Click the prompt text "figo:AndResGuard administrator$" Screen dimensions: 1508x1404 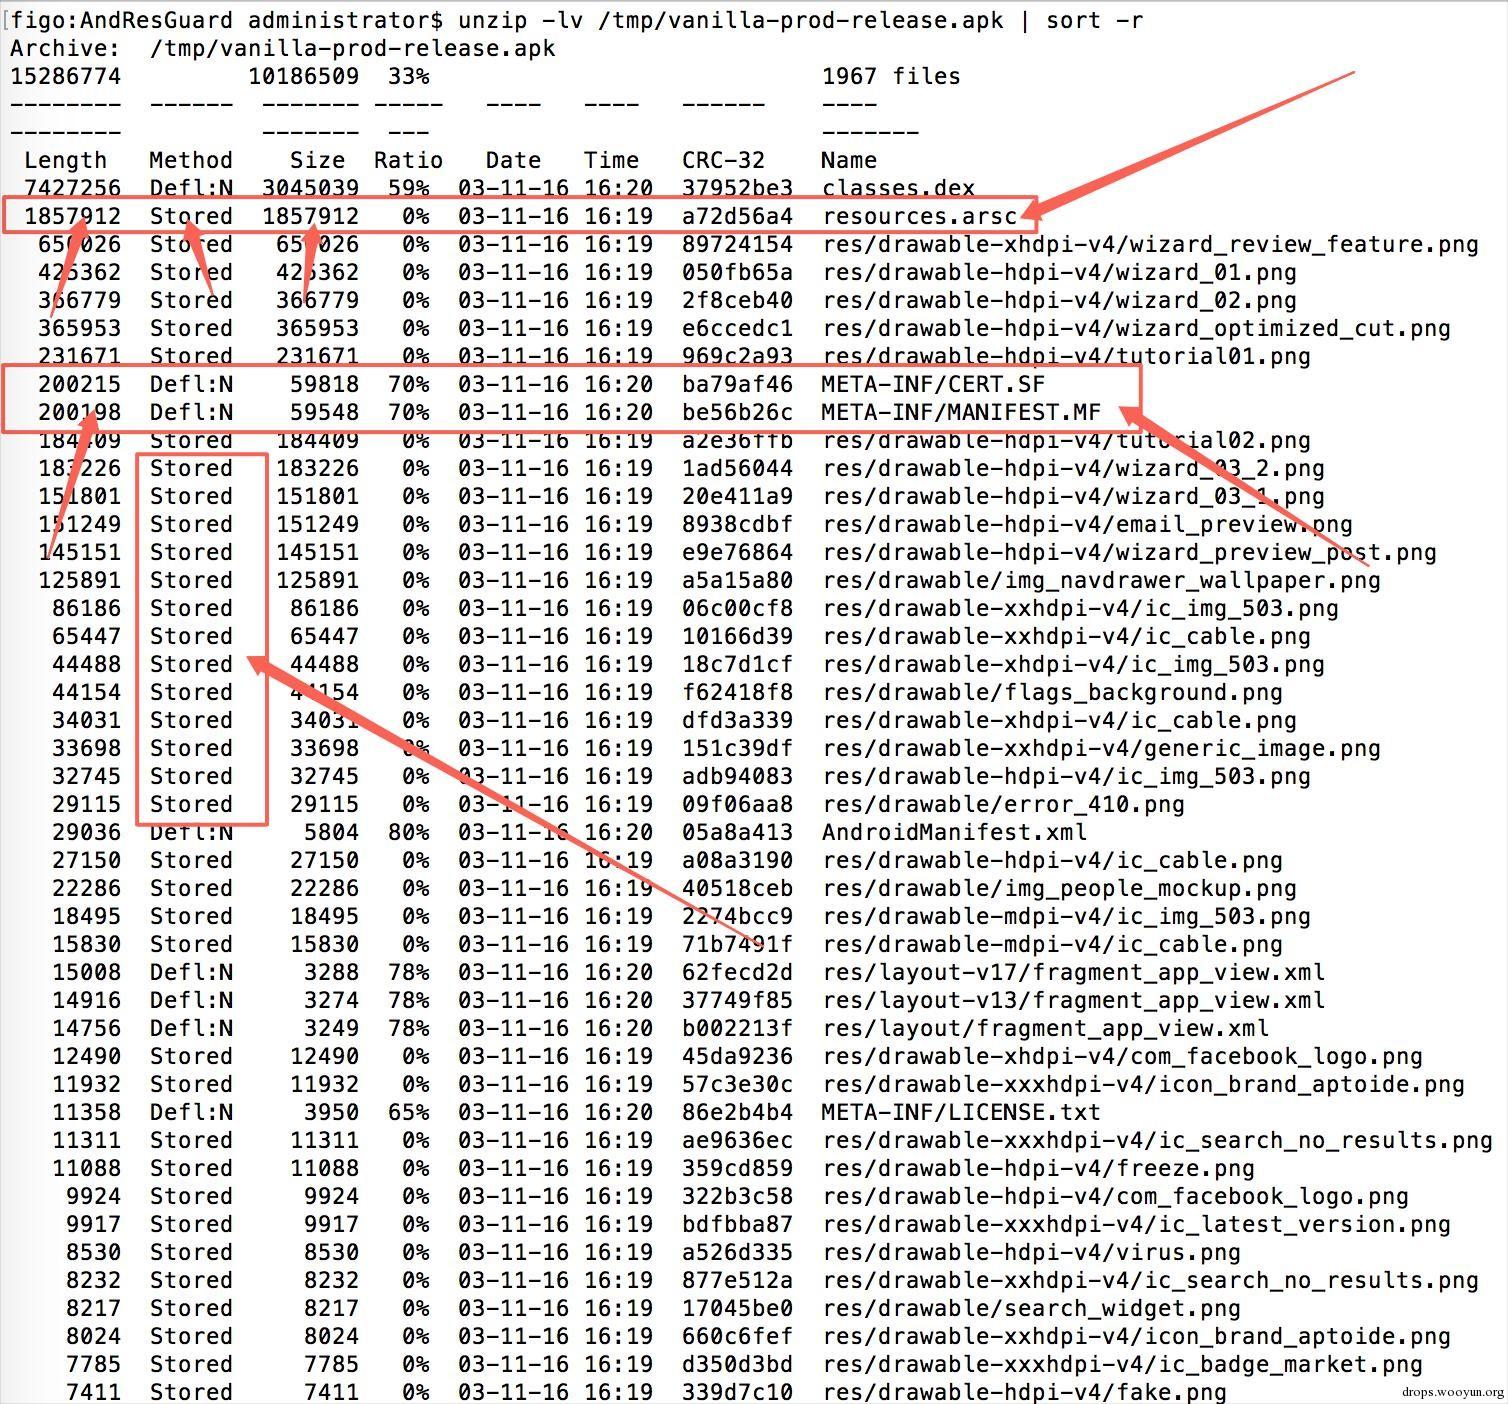(x=226, y=20)
